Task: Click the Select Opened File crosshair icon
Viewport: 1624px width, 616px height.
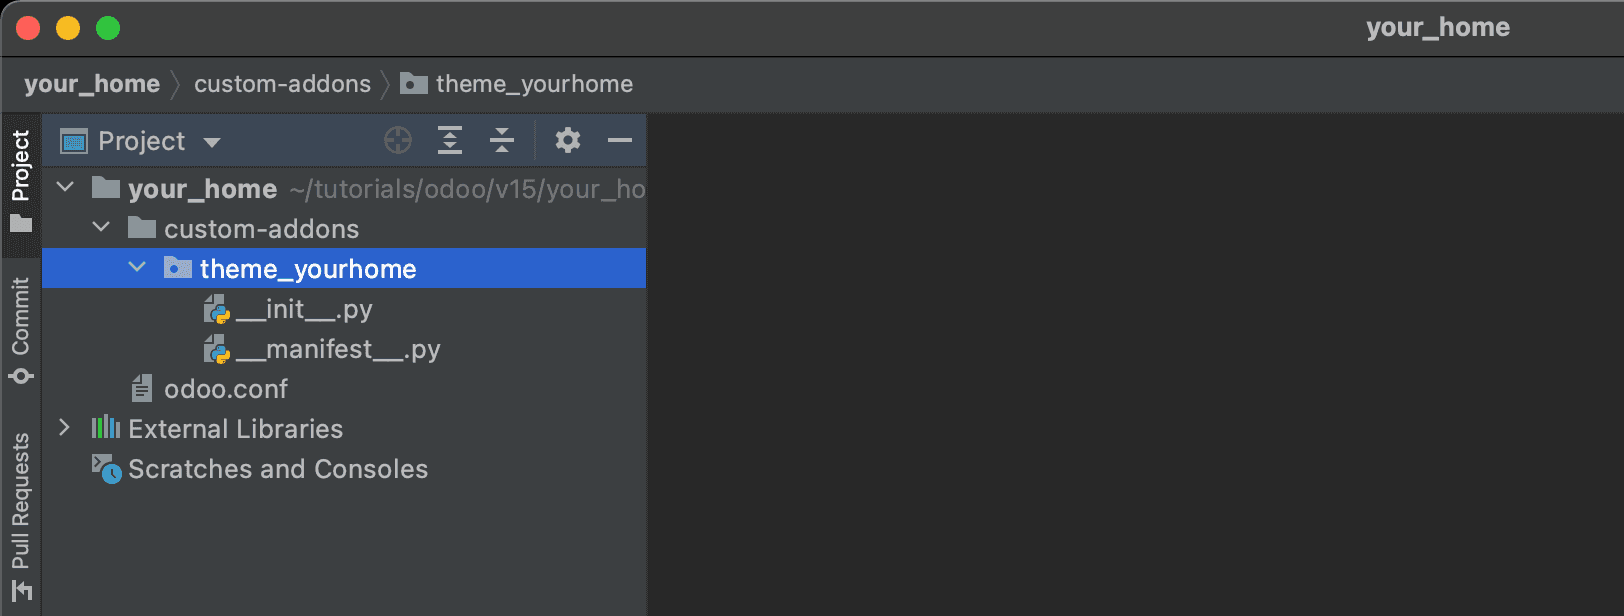Action: (398, 140)
